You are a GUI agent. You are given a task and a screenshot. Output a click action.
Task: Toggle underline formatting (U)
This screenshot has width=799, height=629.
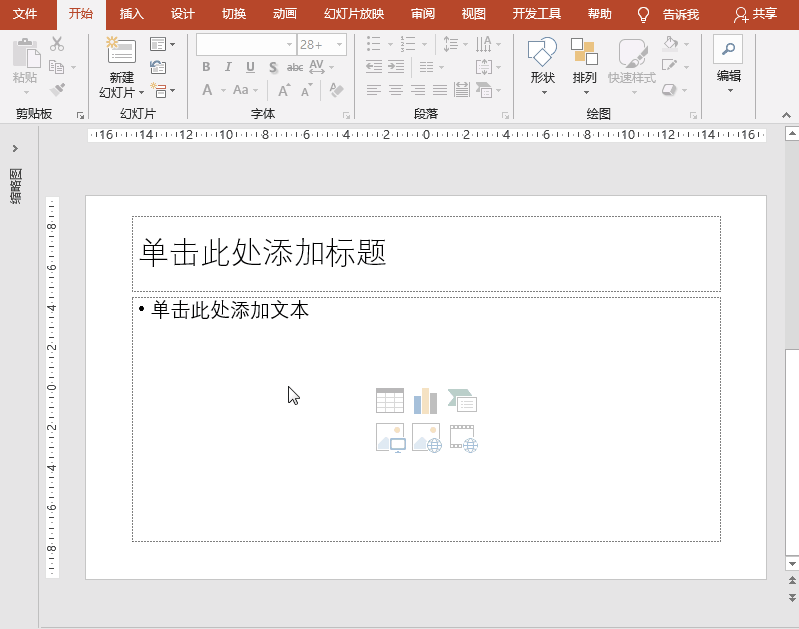[x=250, y=67]
